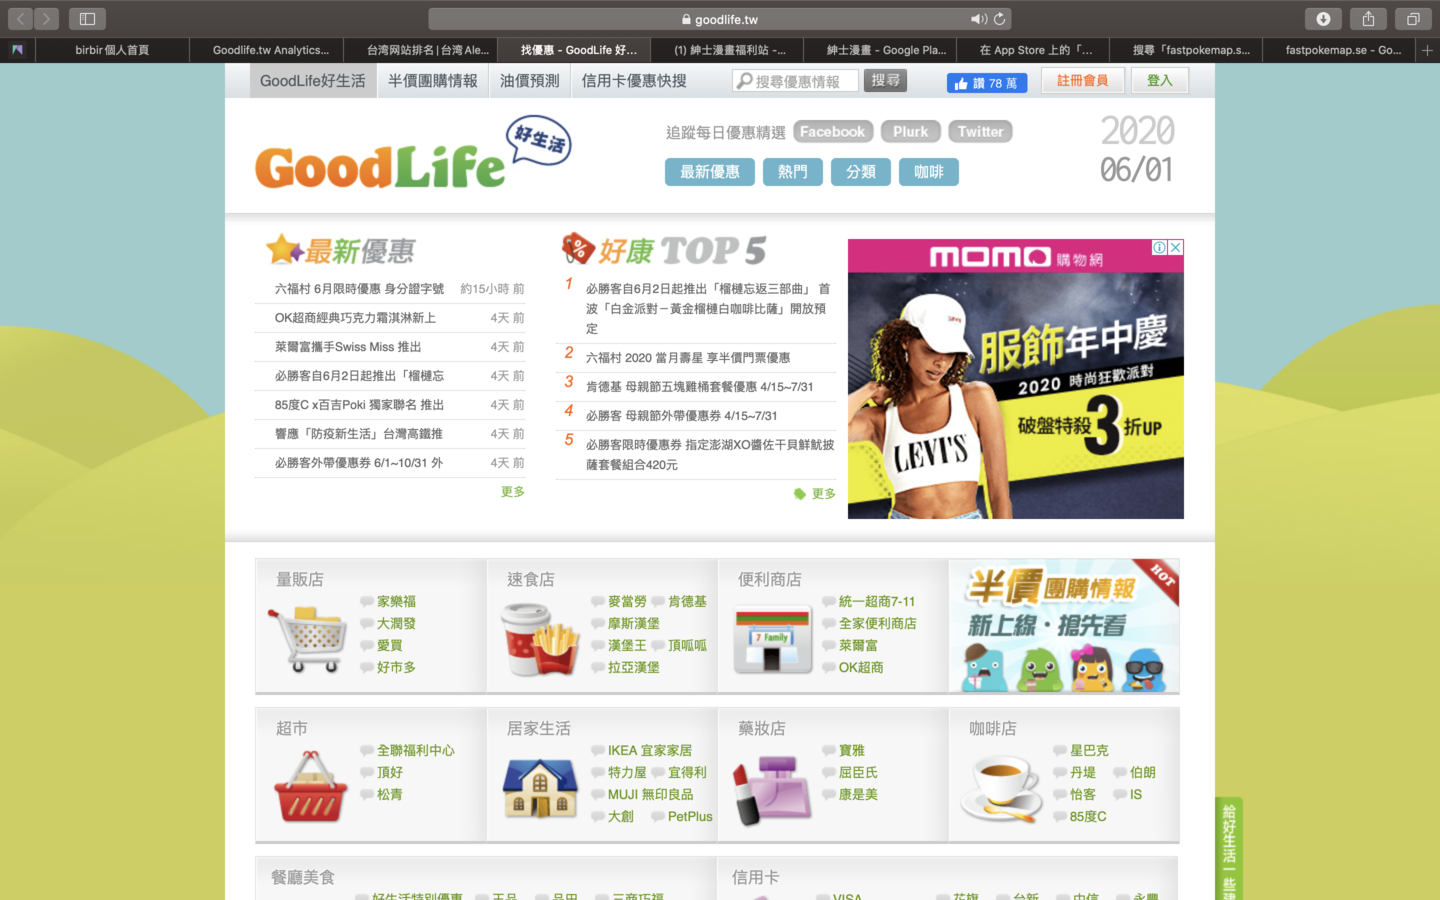Click the coffee cup icon under 咖啡店
Viewport: 1440px width, 900px height.
(1002, 787)
